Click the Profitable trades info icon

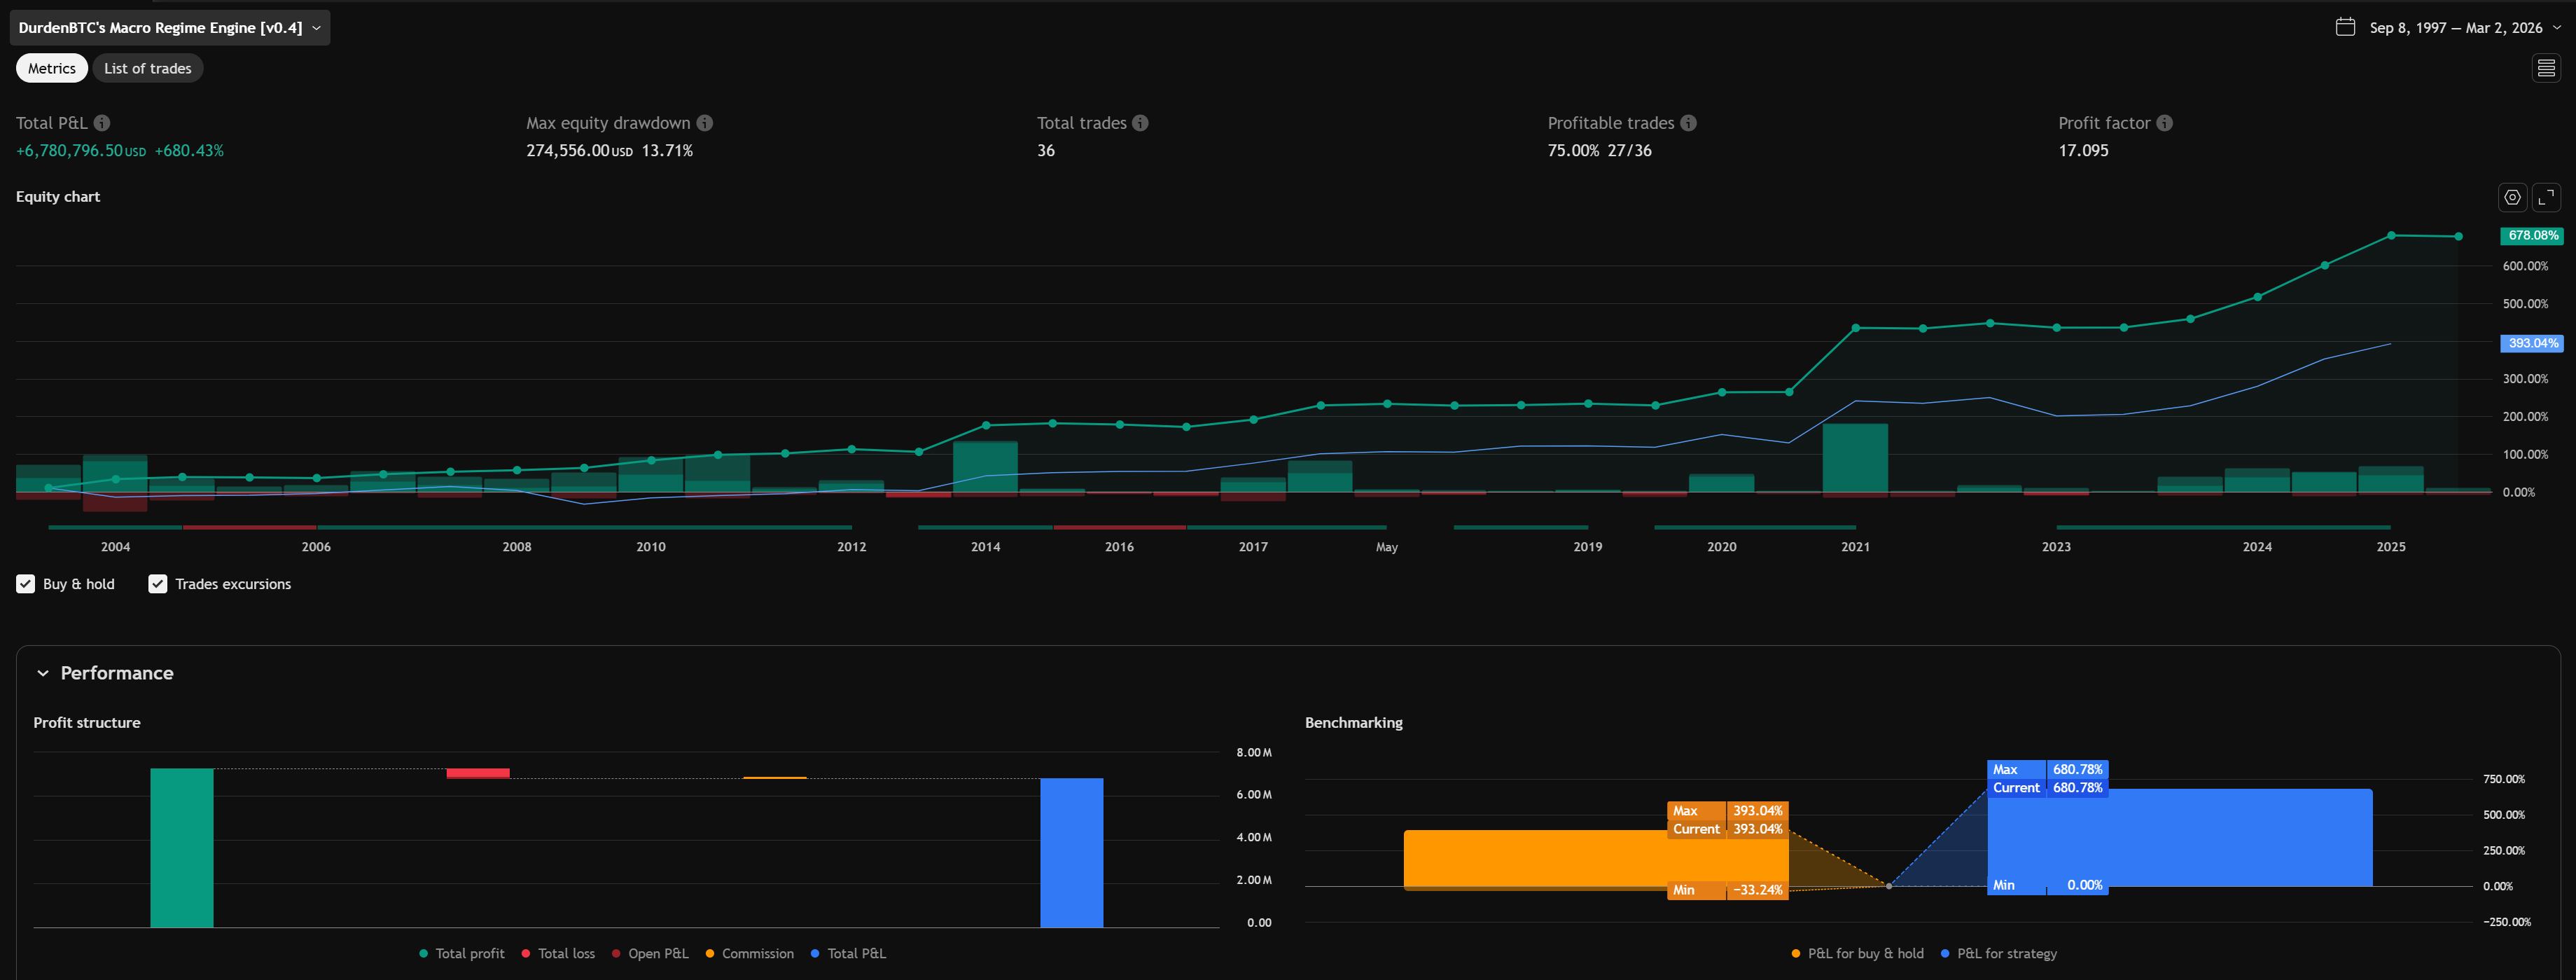pos(1689,122)
